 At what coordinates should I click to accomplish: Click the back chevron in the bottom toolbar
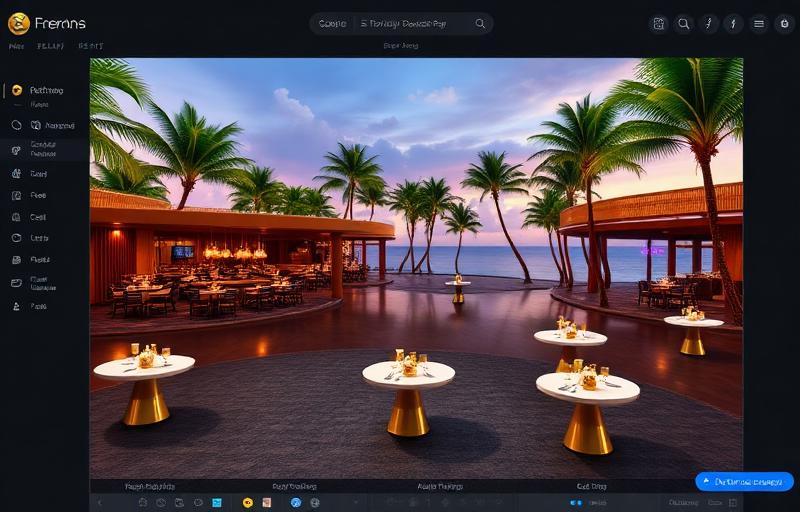coord(99,503)
